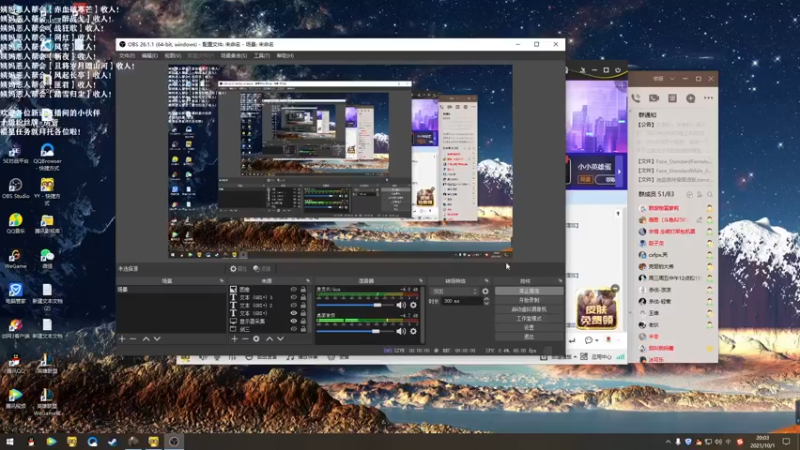Screen dimensions: 800x450
Task: Toggle visibility of 文本 (GDI+) source
Action: 293,313
